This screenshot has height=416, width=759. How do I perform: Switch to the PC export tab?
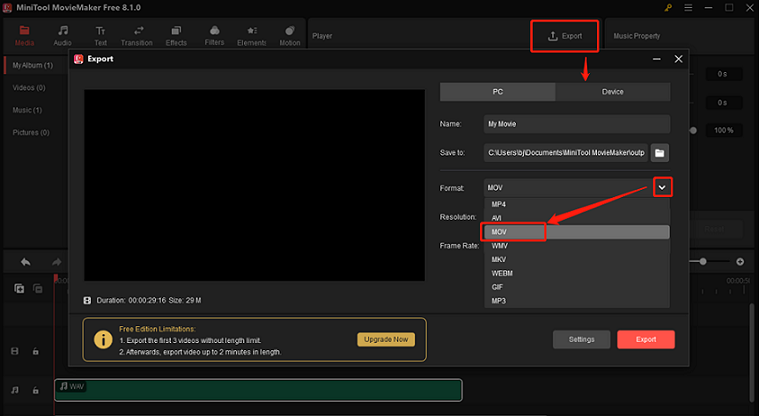(x=497, y=92)
